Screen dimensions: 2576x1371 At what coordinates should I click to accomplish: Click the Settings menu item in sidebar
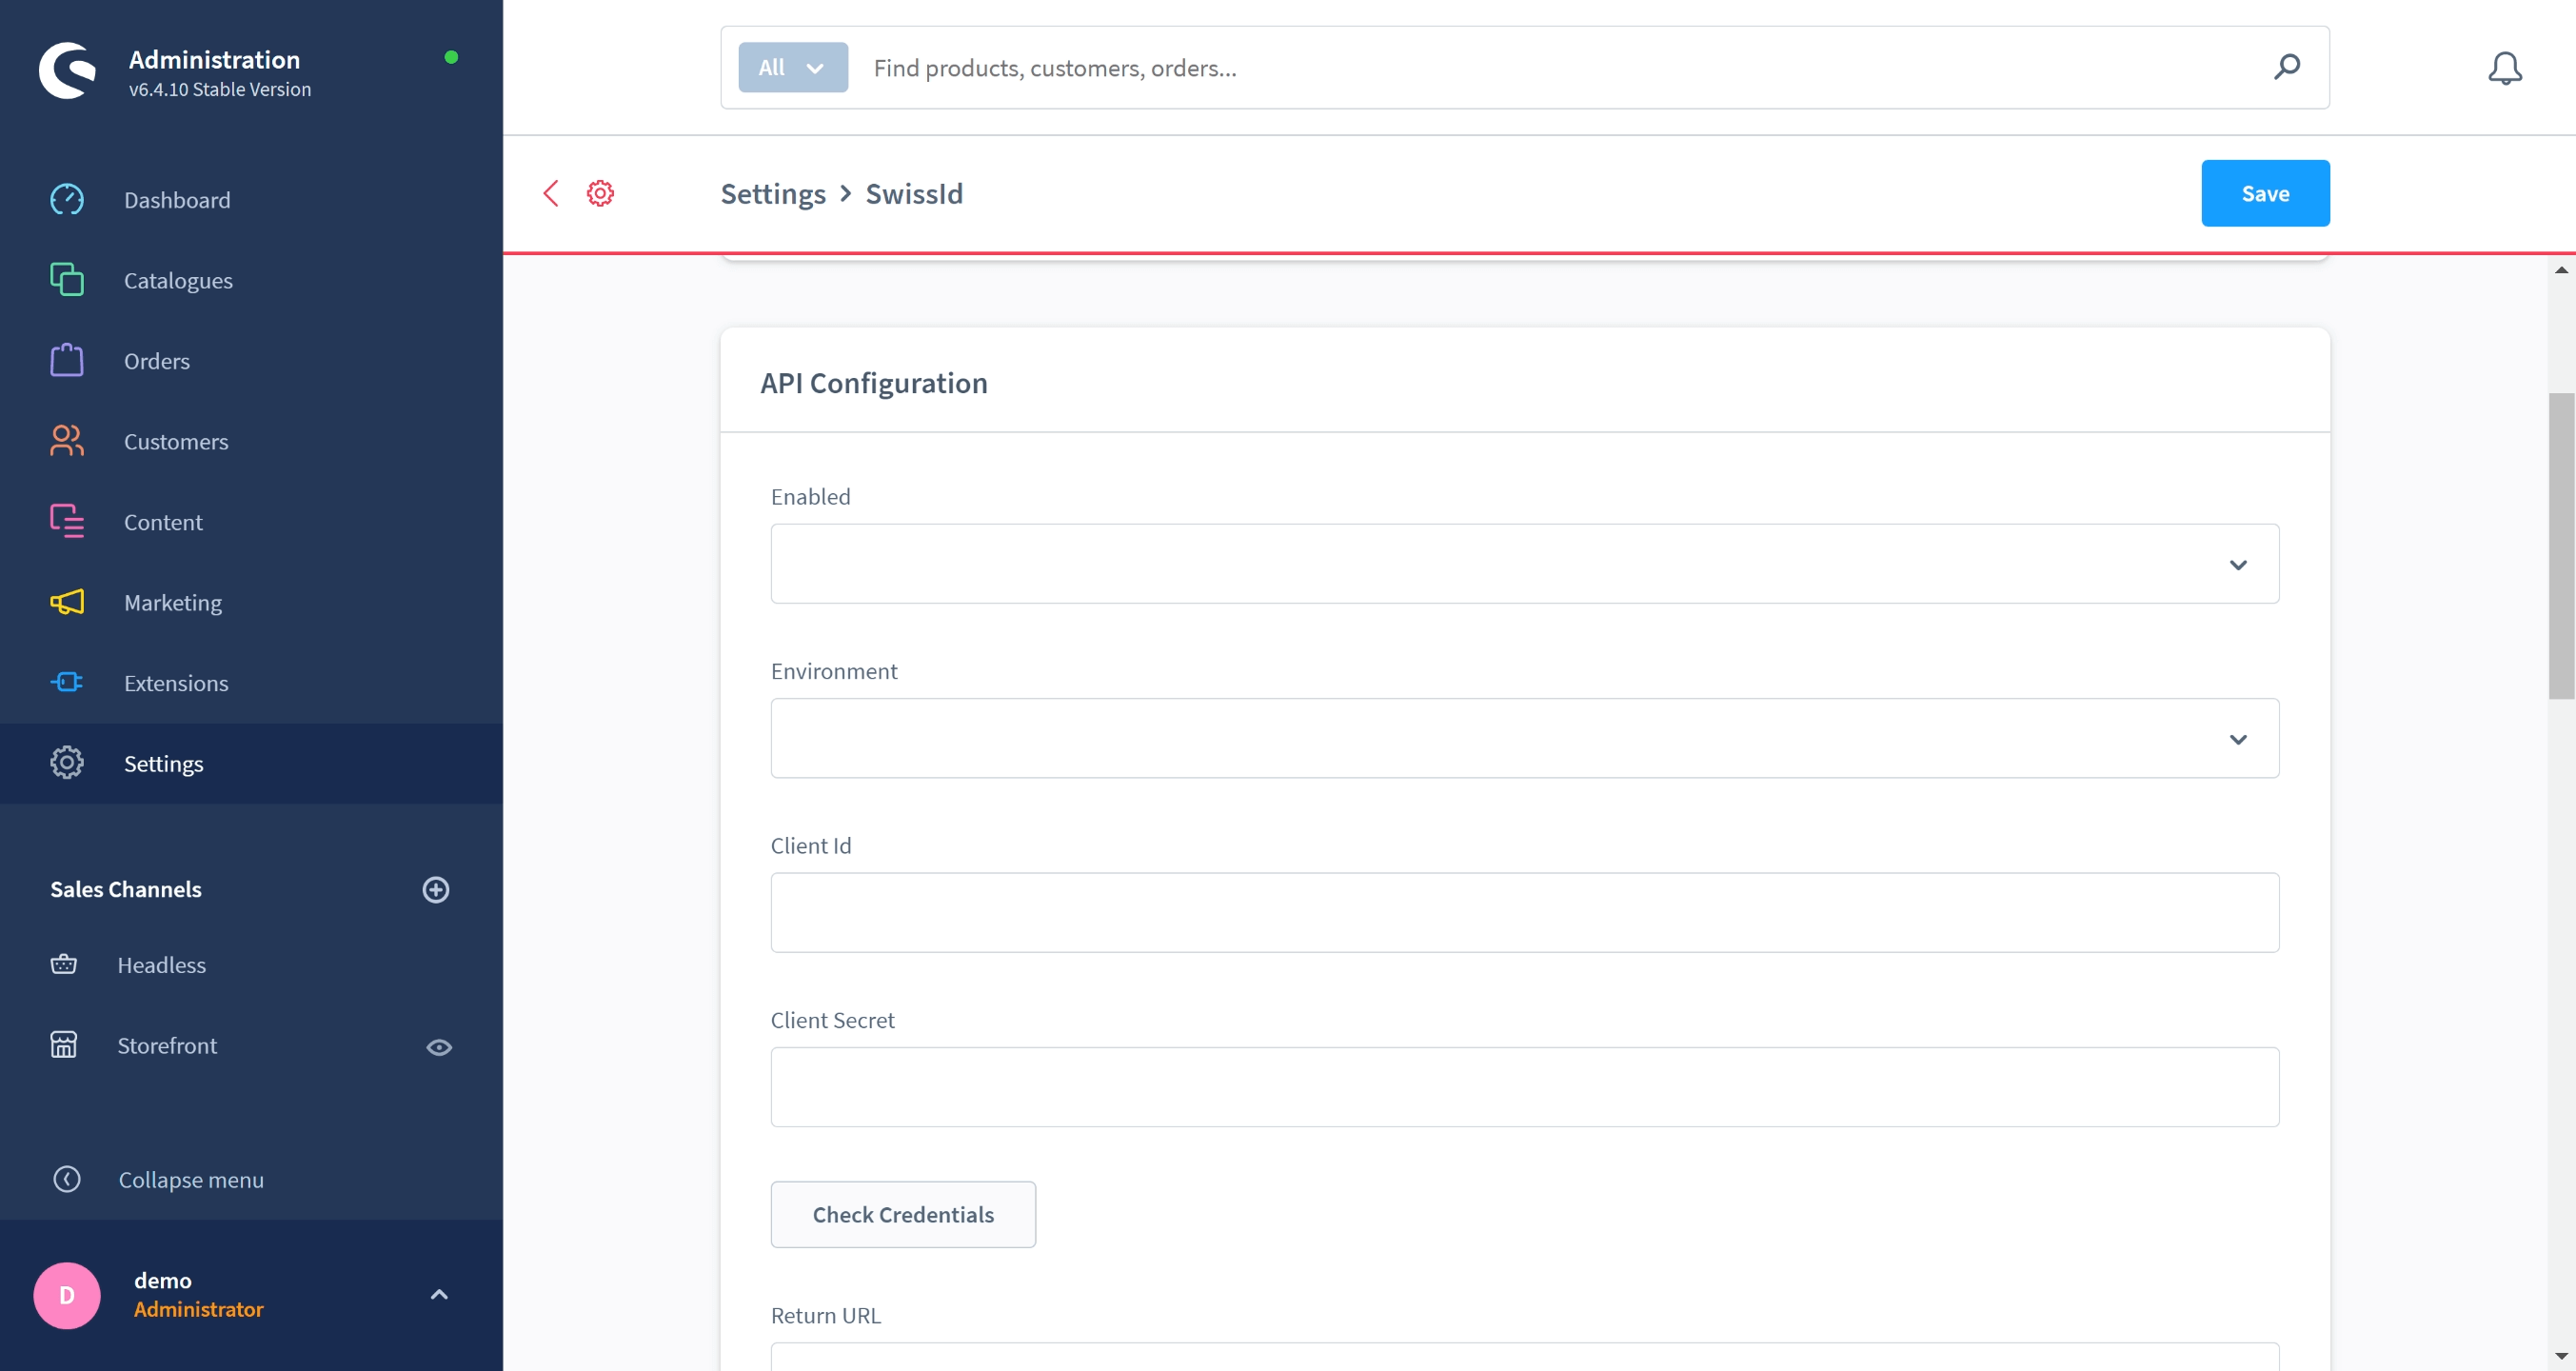[162, 763]
